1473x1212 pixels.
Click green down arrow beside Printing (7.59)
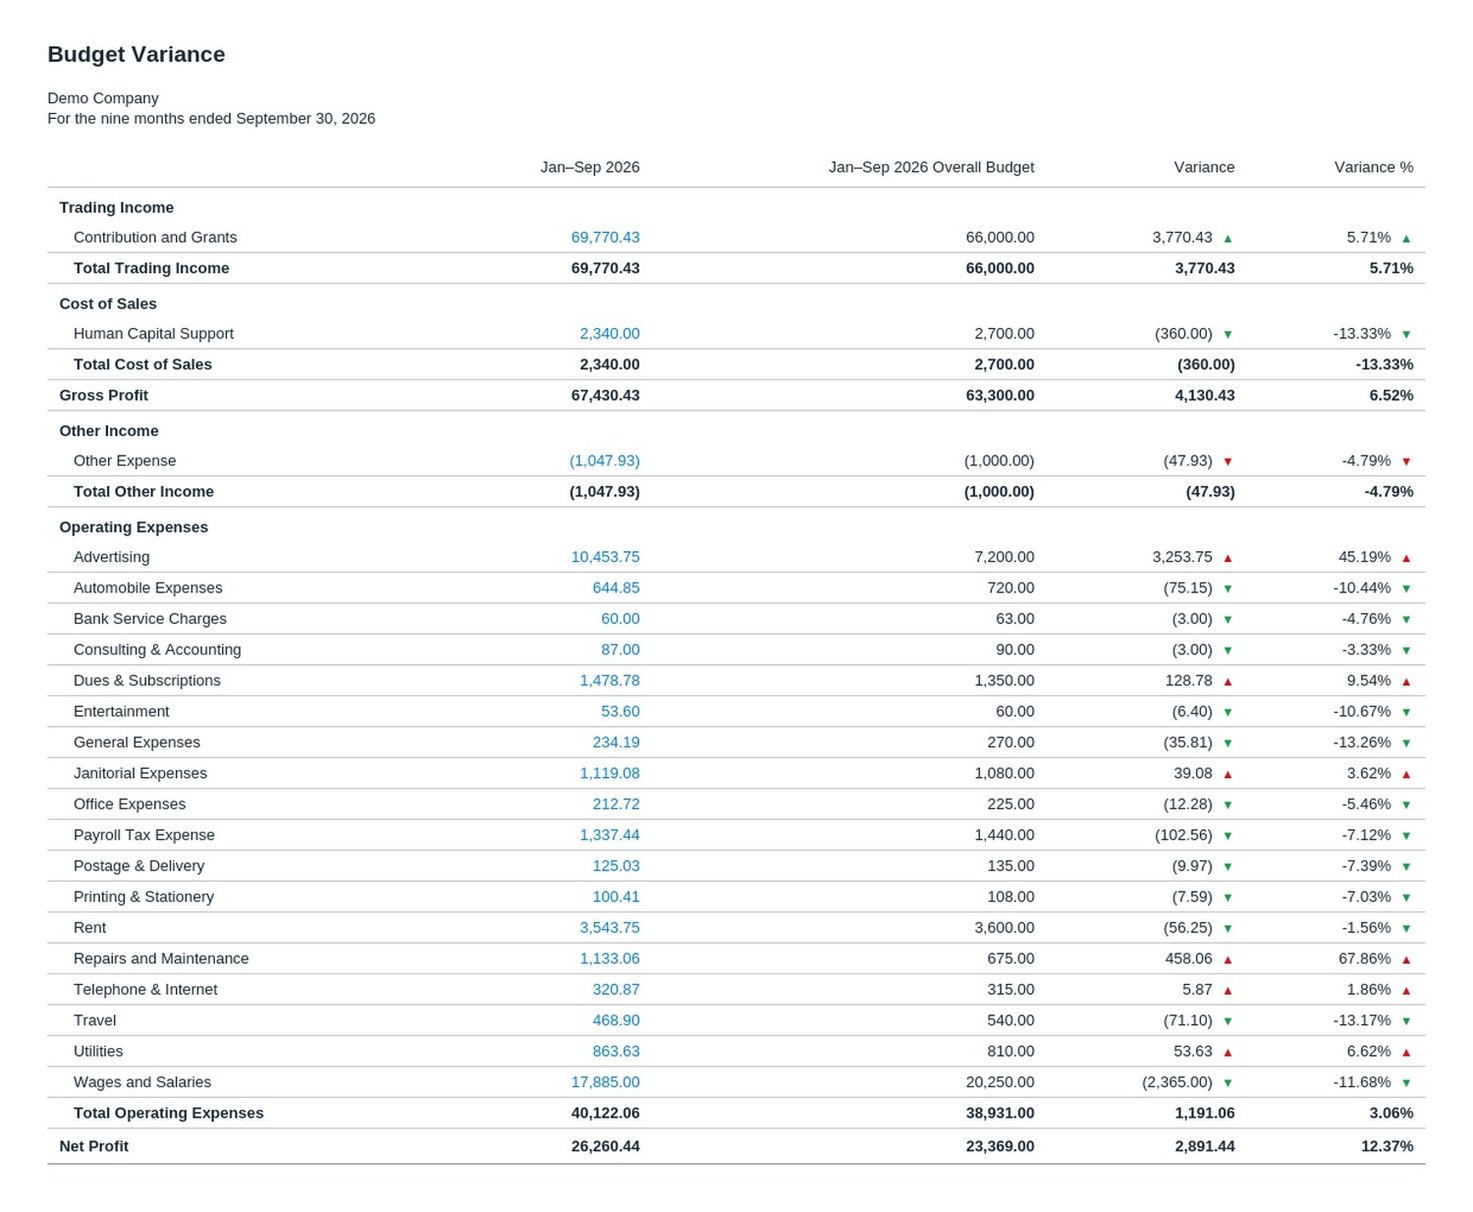(1228, 898)
